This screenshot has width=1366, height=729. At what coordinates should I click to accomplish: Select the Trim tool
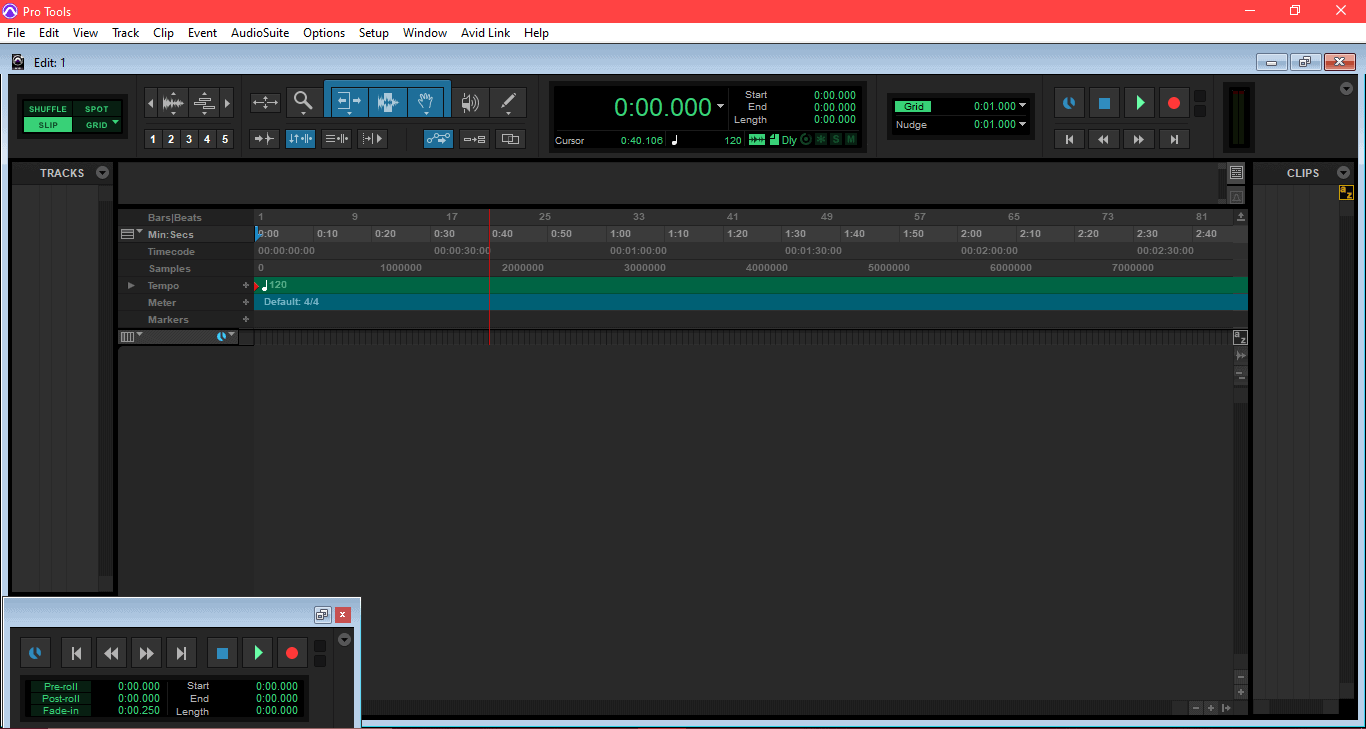tap(349, 101)
